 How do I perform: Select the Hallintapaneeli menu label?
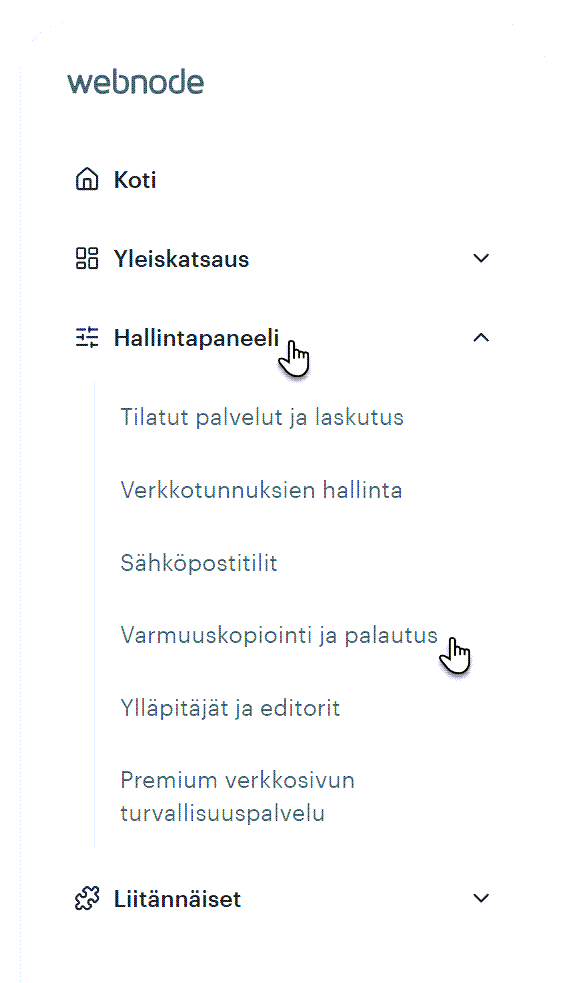(196, 338)
